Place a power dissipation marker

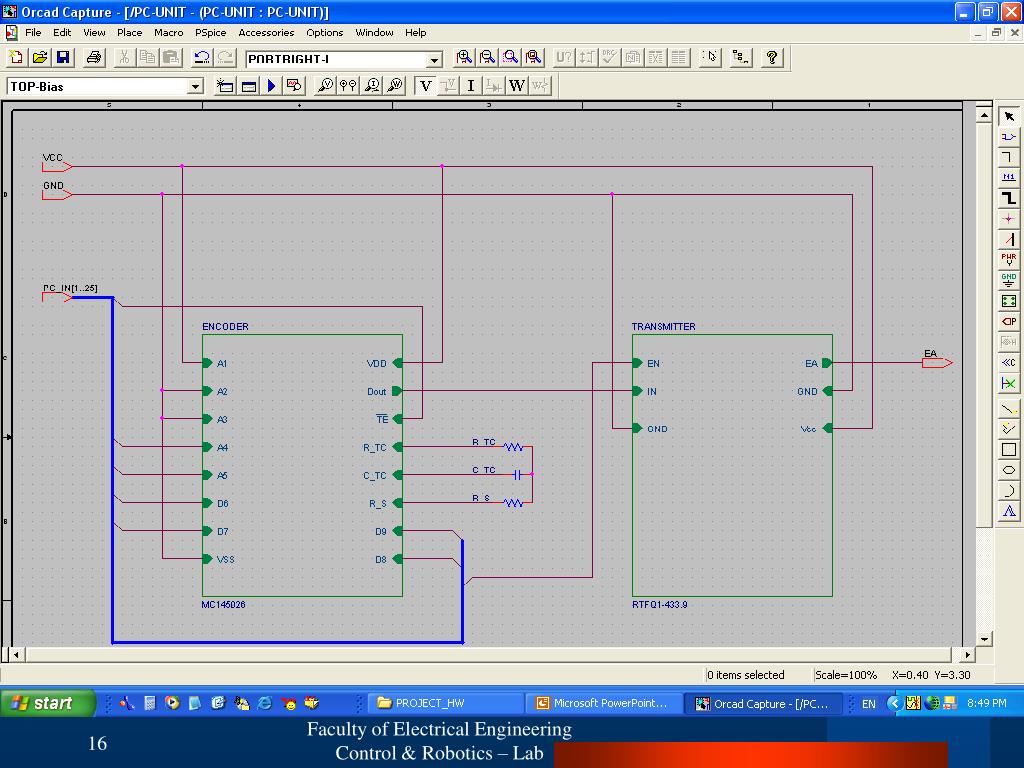tap(394, 86)
